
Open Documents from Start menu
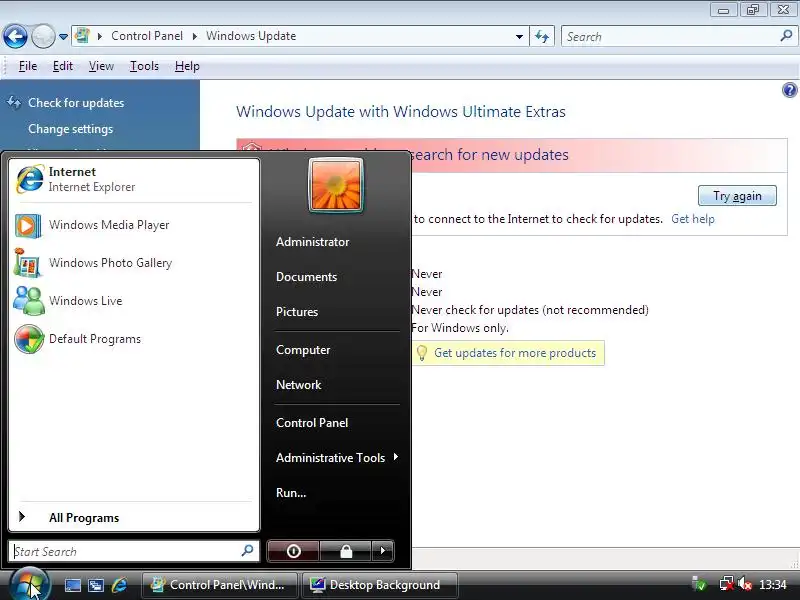pyautogui.click(x=306, y=277)
